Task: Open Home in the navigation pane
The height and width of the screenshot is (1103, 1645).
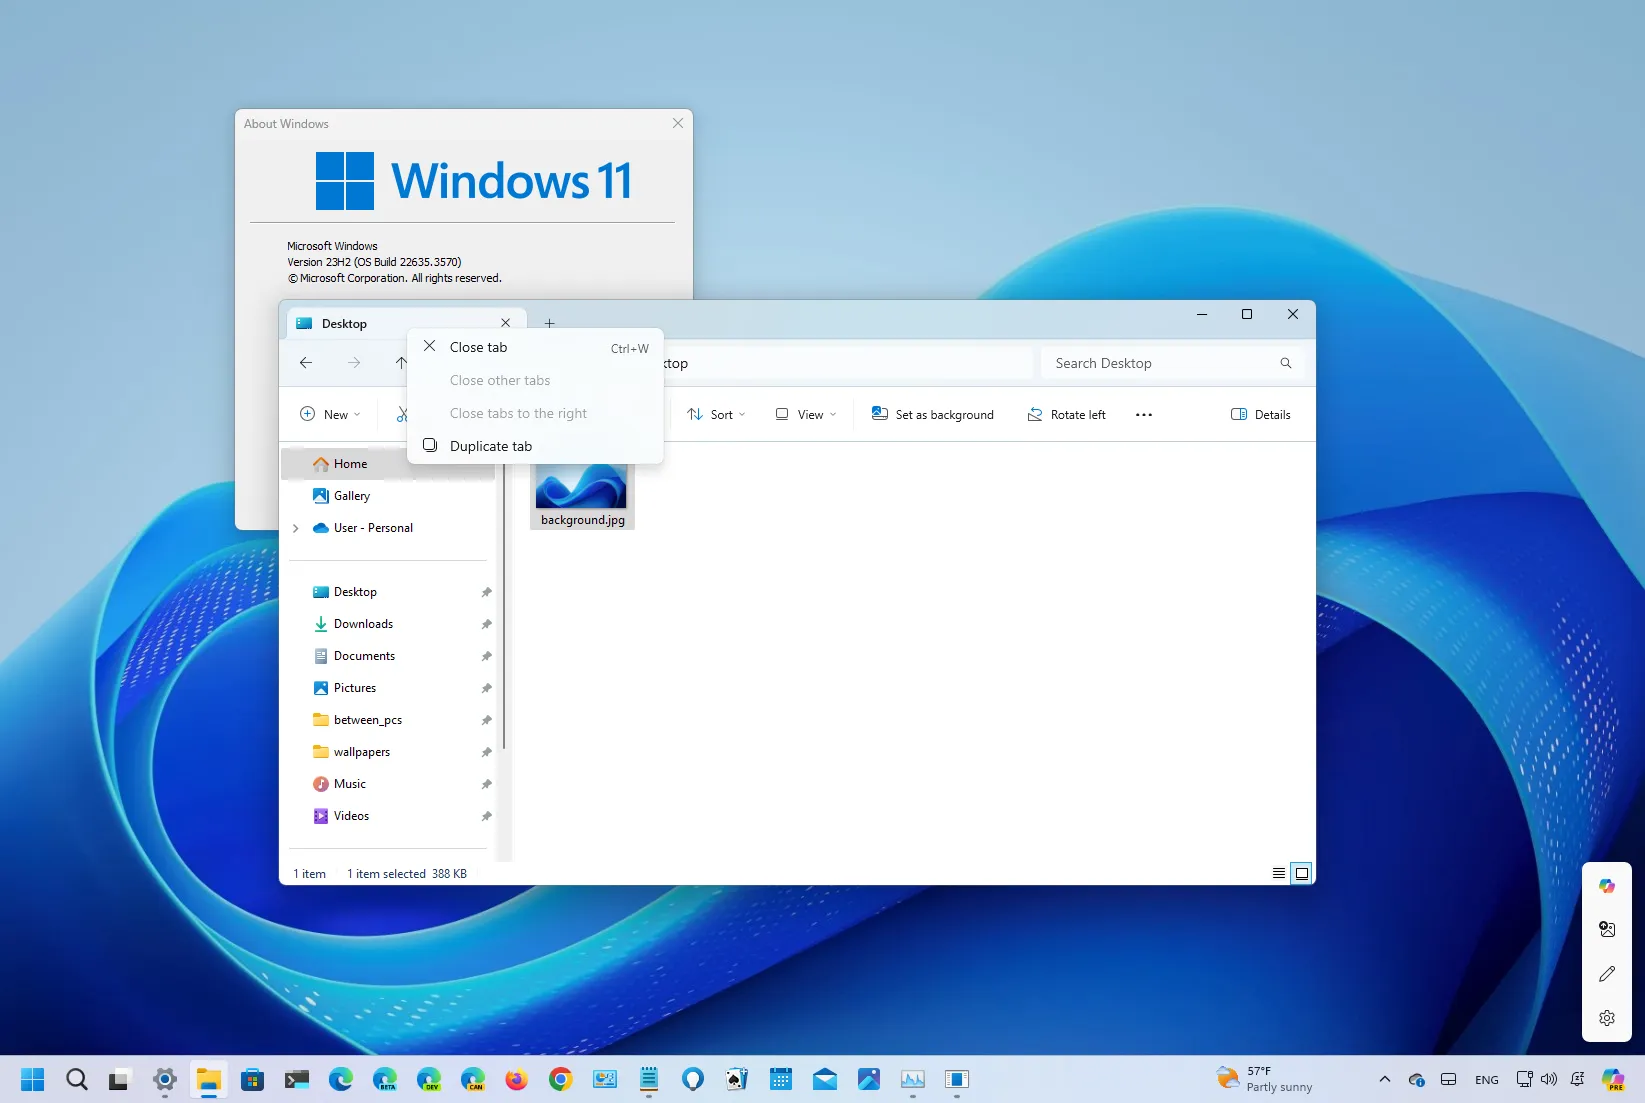Action: [388, 464]
